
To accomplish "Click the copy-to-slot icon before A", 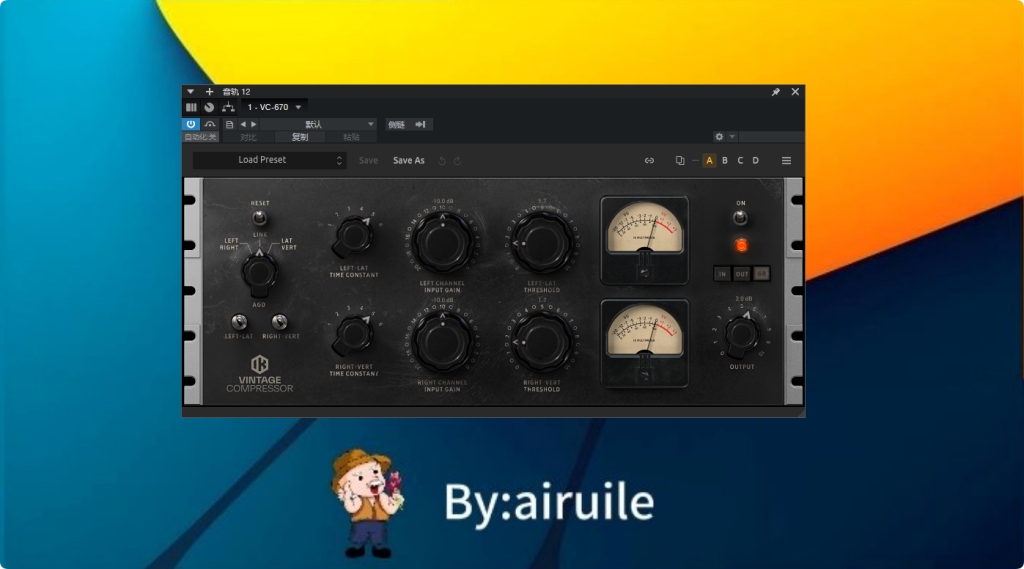I will [x=680, y=161].
